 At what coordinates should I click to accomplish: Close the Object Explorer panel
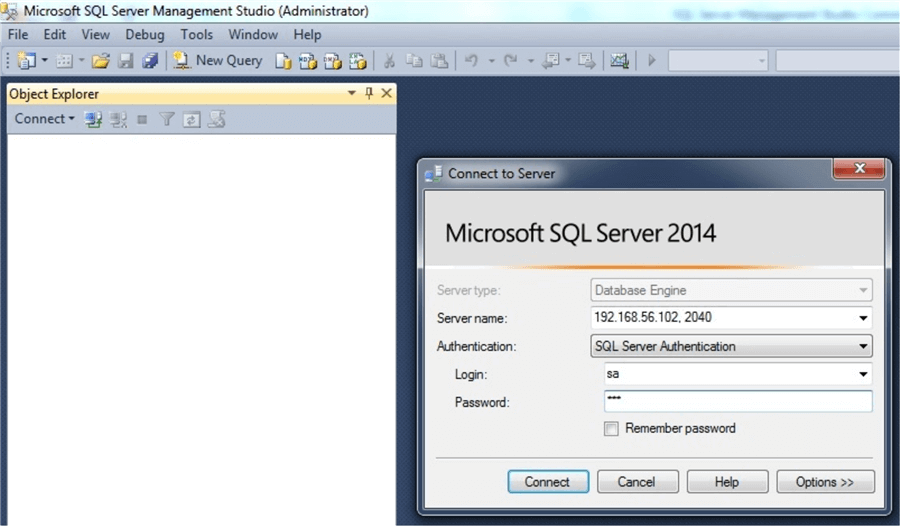[387, 93]
